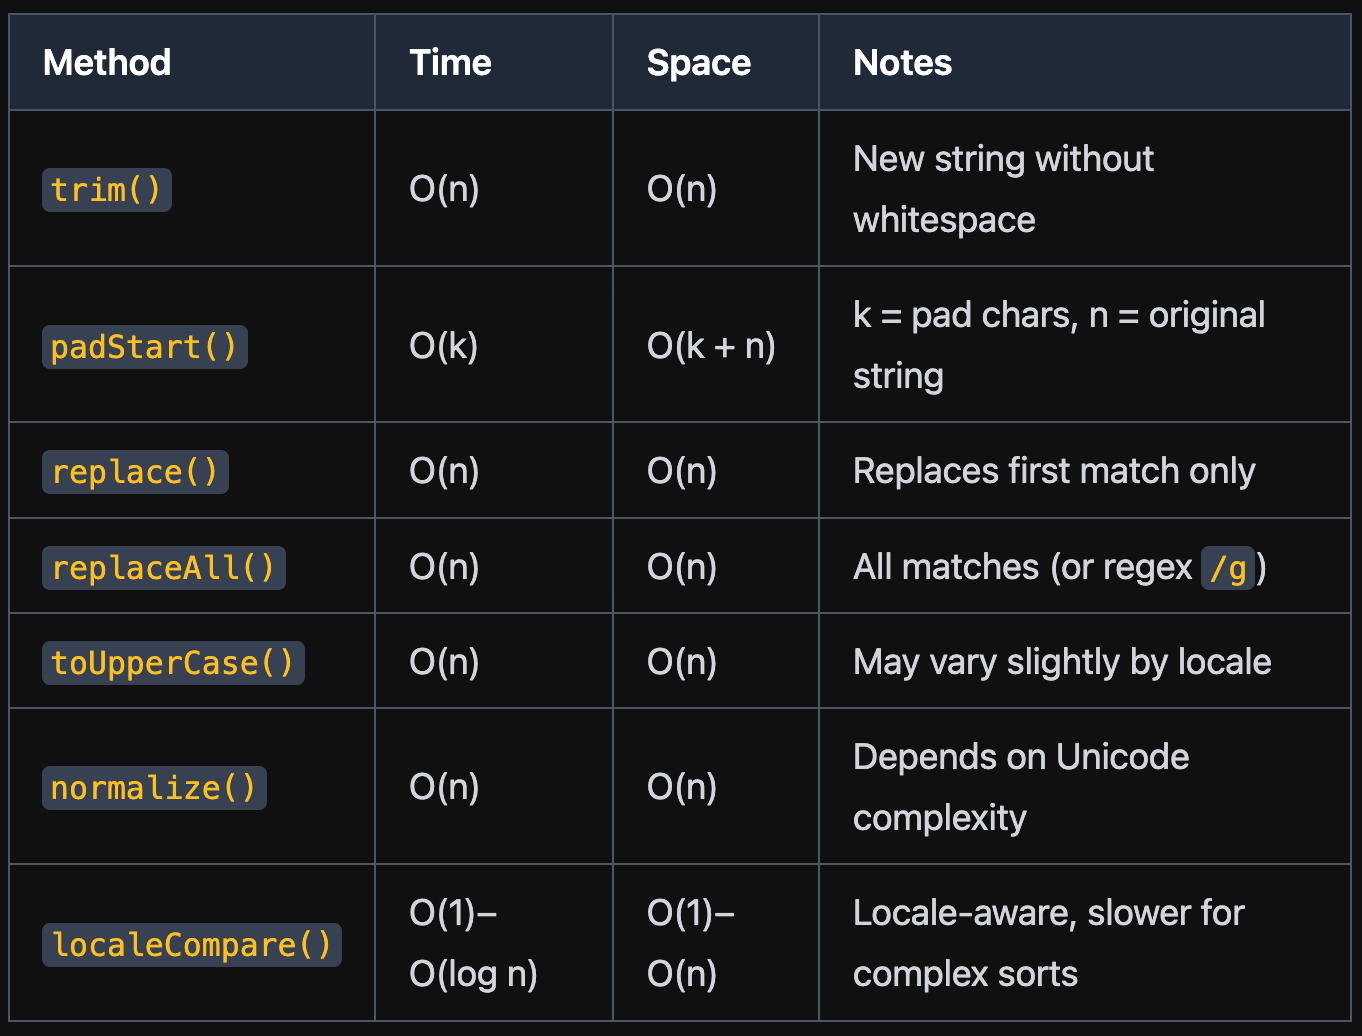The width and height of the screenshot is (1362, 1036).
Task: Click 'New string without whitespace' note
Action: [1003, 189]
